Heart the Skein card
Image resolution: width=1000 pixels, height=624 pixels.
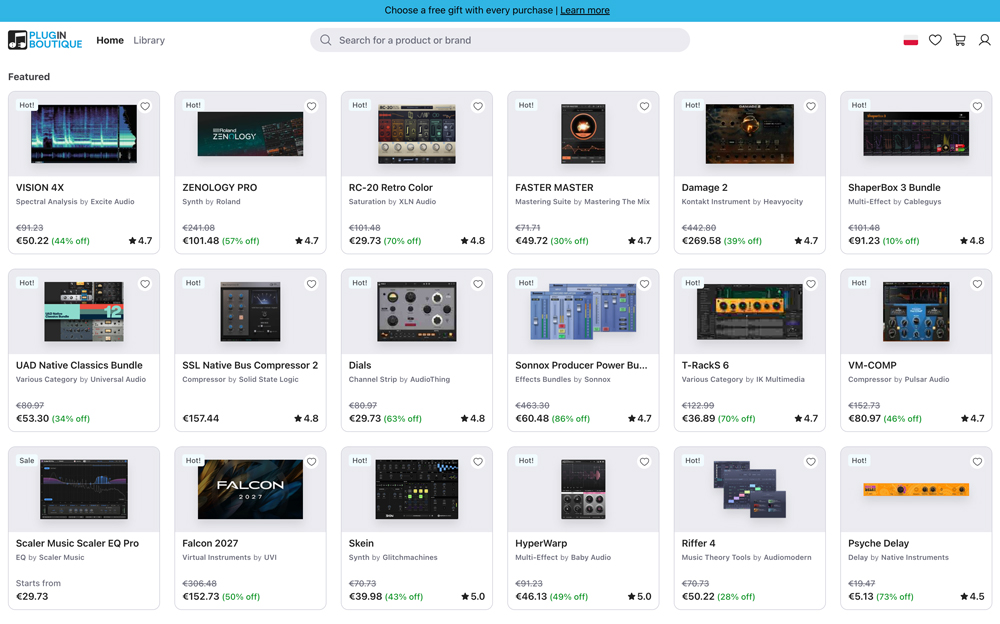tap(478, 461)
